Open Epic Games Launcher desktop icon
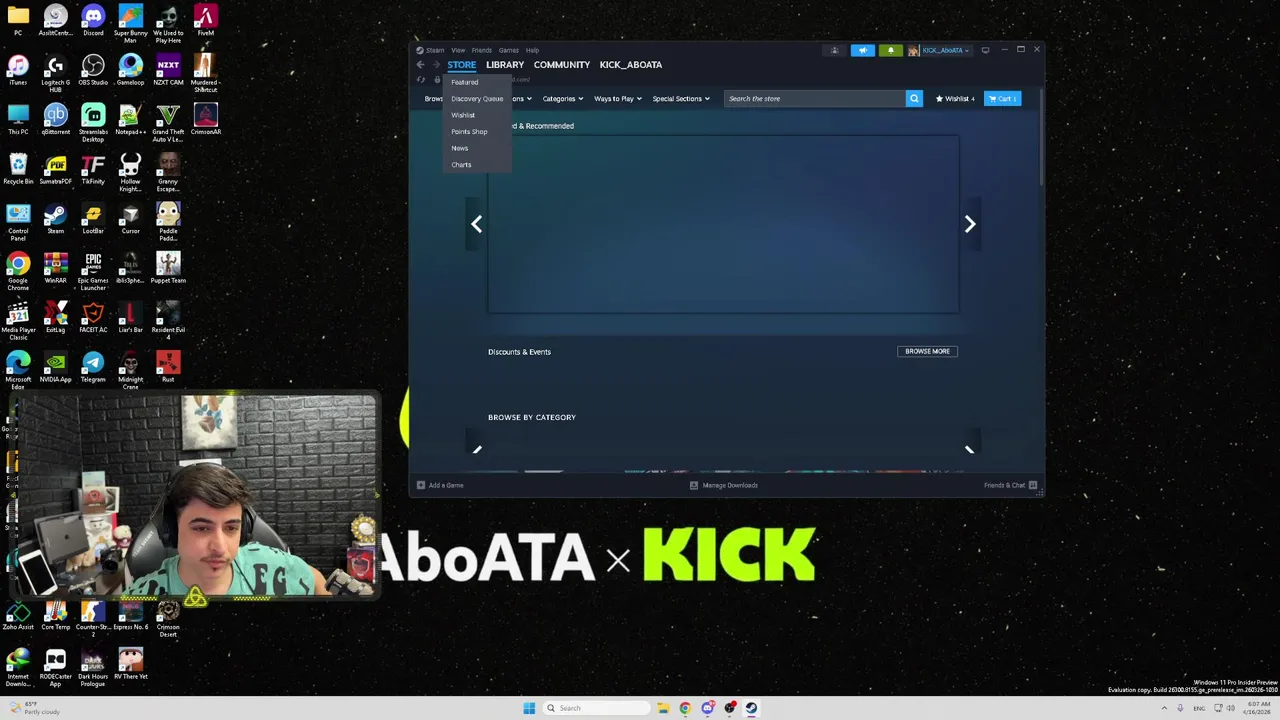Screen dimensions: 1280x720 [93, 271]
